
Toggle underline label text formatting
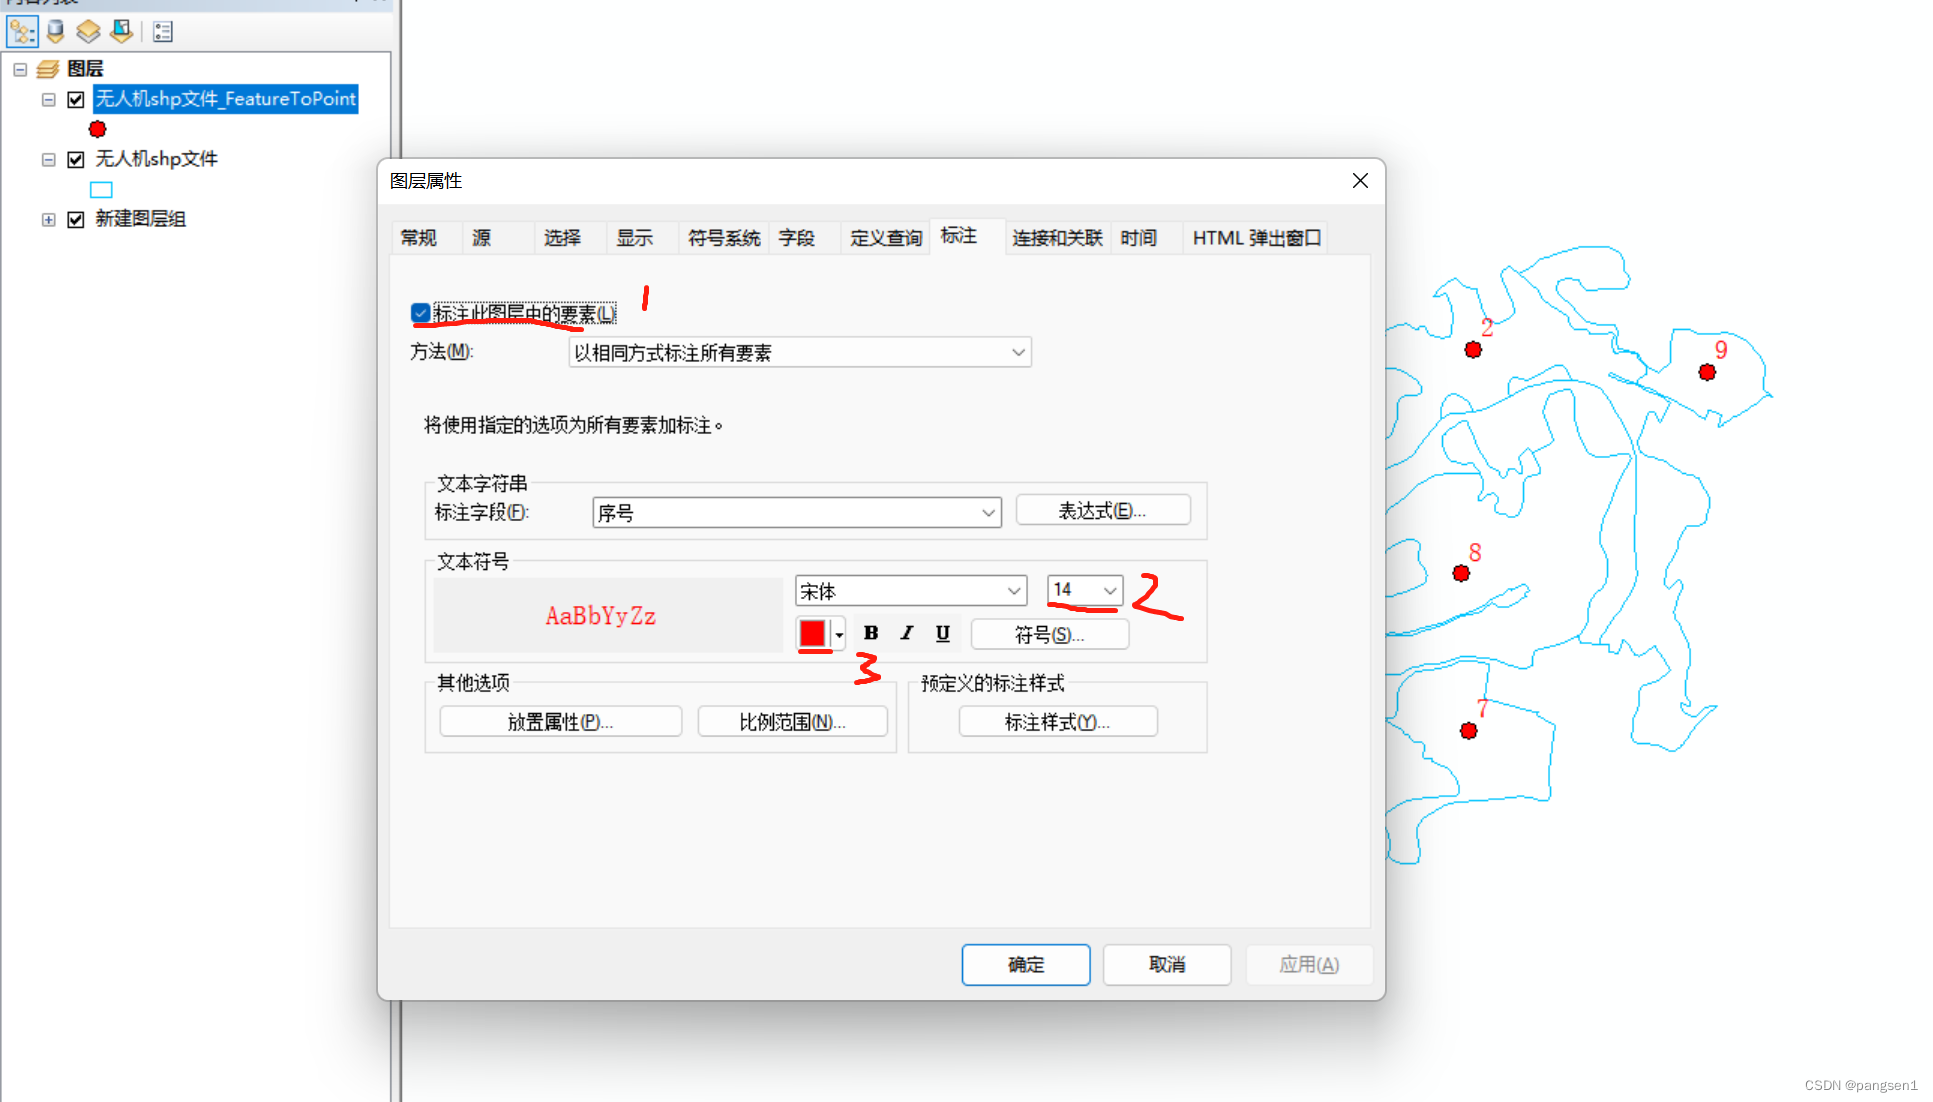pos(941,632)
